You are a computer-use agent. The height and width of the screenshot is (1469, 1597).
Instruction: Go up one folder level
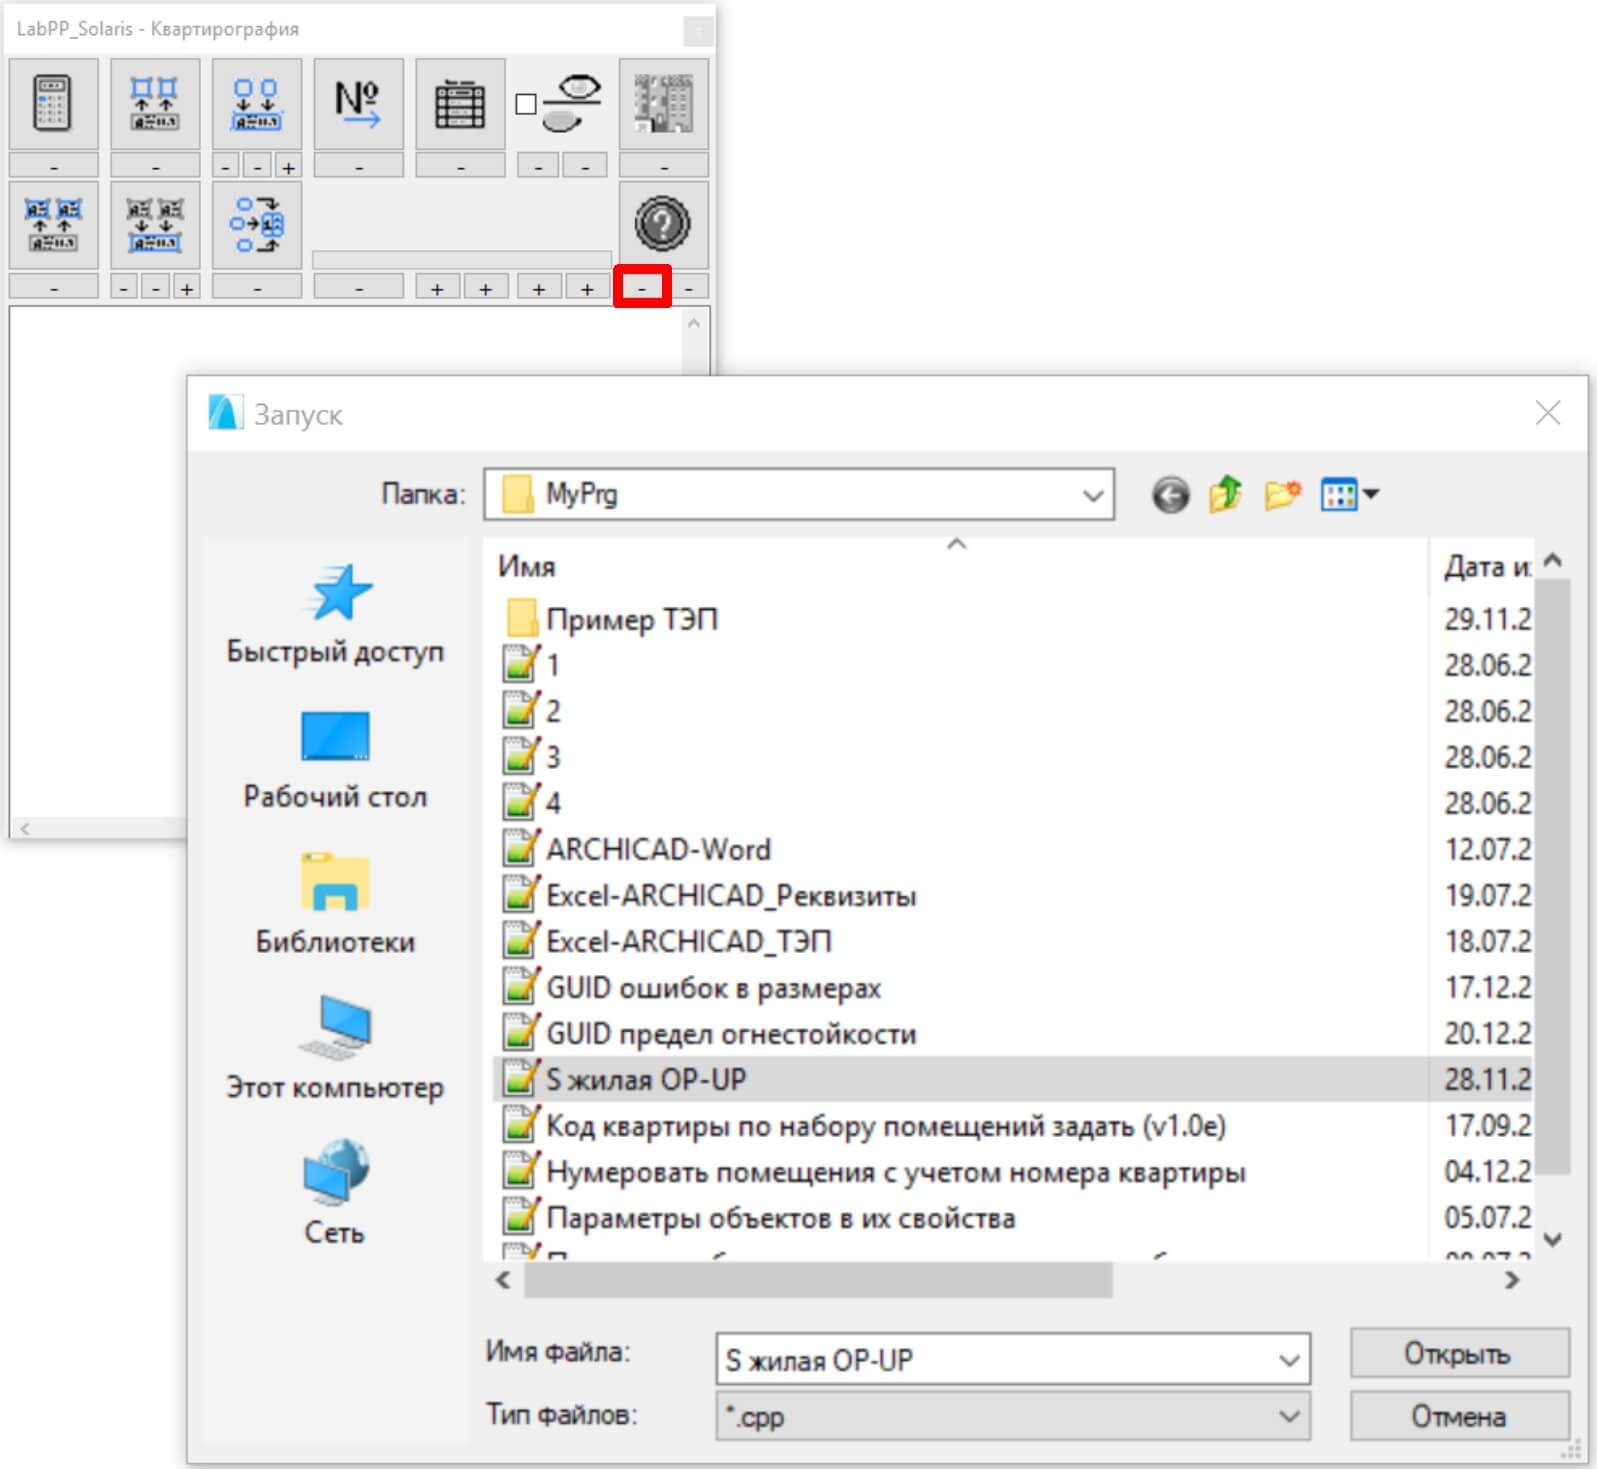[x=1225, y=494]
